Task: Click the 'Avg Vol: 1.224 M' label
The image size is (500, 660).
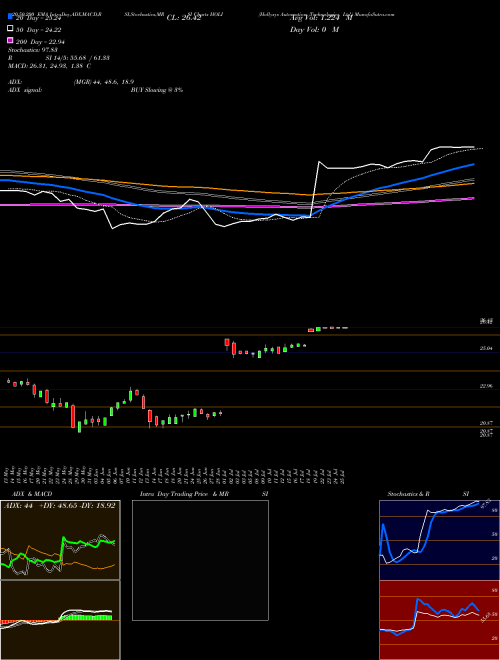Action: pyautogui.click(x=321, y=18)
